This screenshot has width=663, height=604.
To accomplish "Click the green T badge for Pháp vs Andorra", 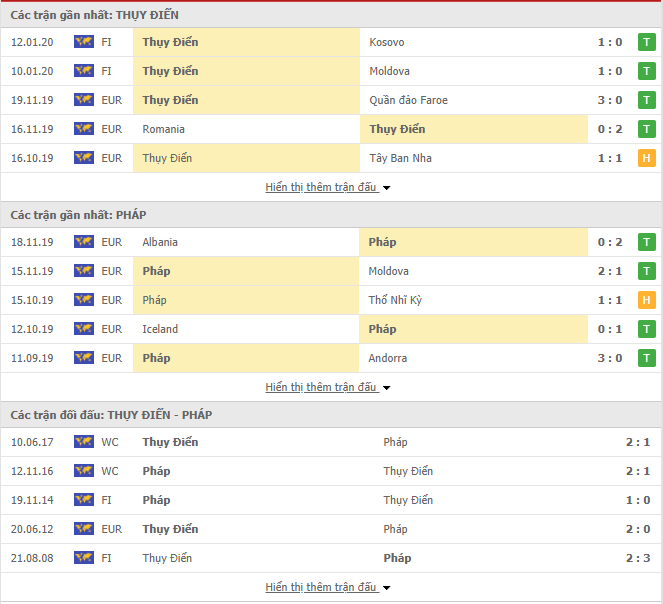I will pos(647,358).
